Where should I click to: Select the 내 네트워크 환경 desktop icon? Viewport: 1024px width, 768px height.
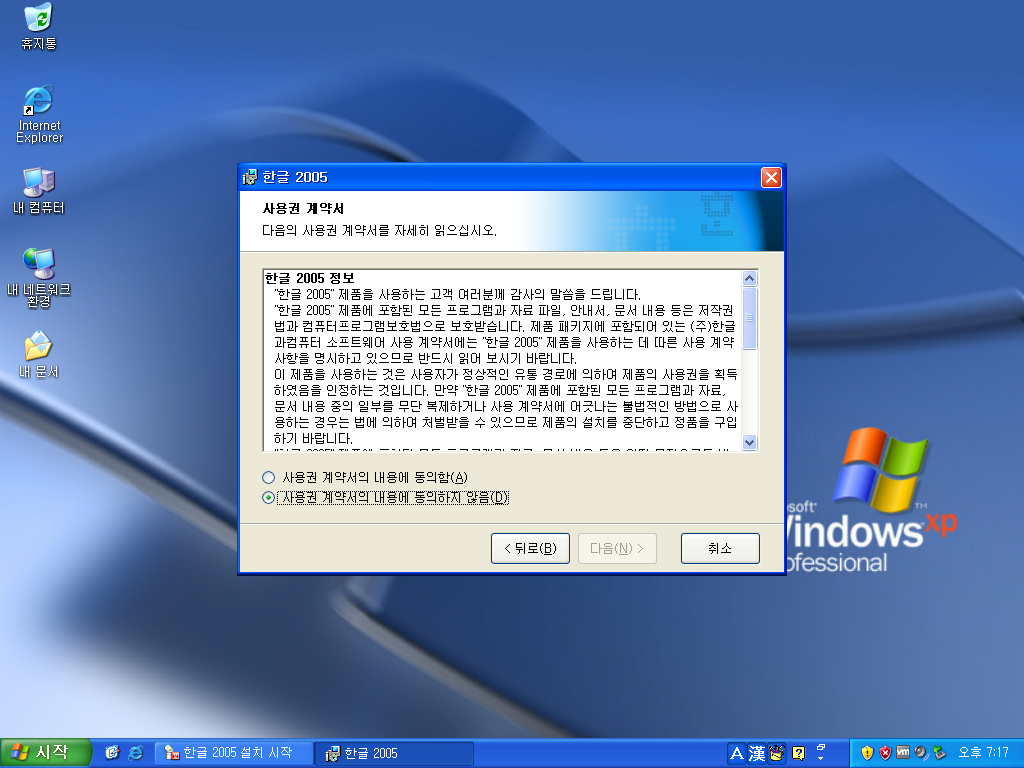(39, 278)
